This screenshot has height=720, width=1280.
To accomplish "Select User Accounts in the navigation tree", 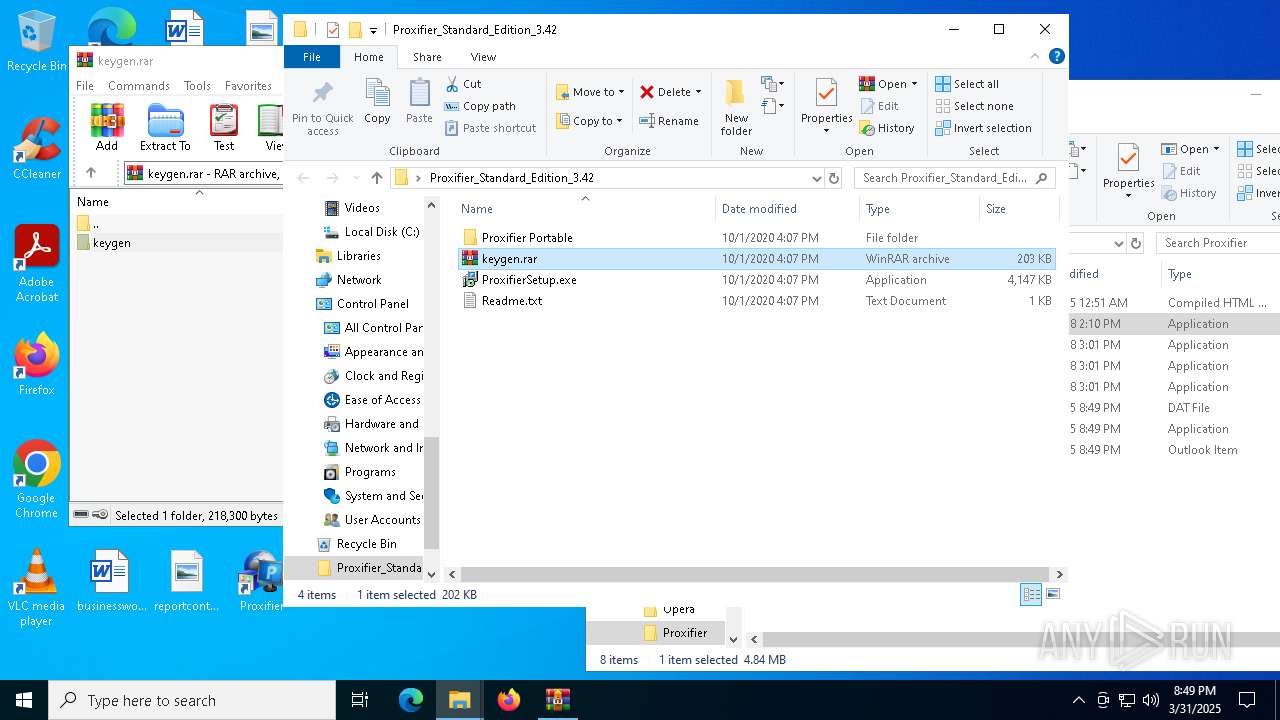I will coord(372,520).
